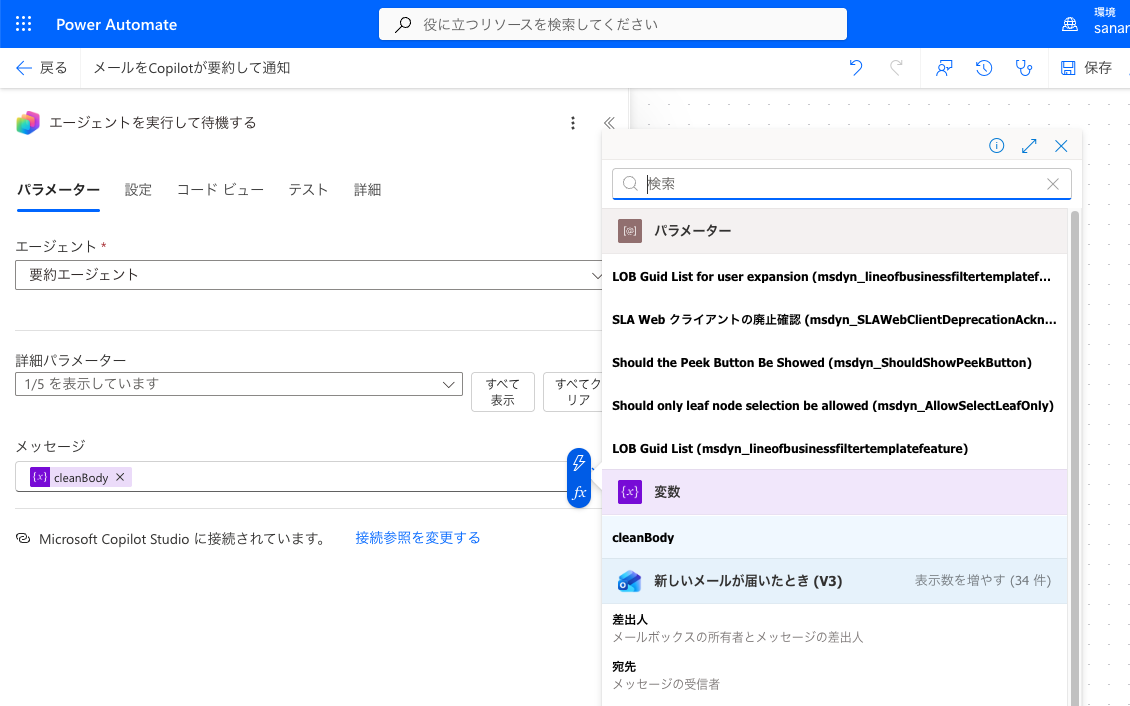Select SLA Web クライアントの廃止確認 parameter
The width and height of the screenshot is (1130, 706).
click(835, 319)
